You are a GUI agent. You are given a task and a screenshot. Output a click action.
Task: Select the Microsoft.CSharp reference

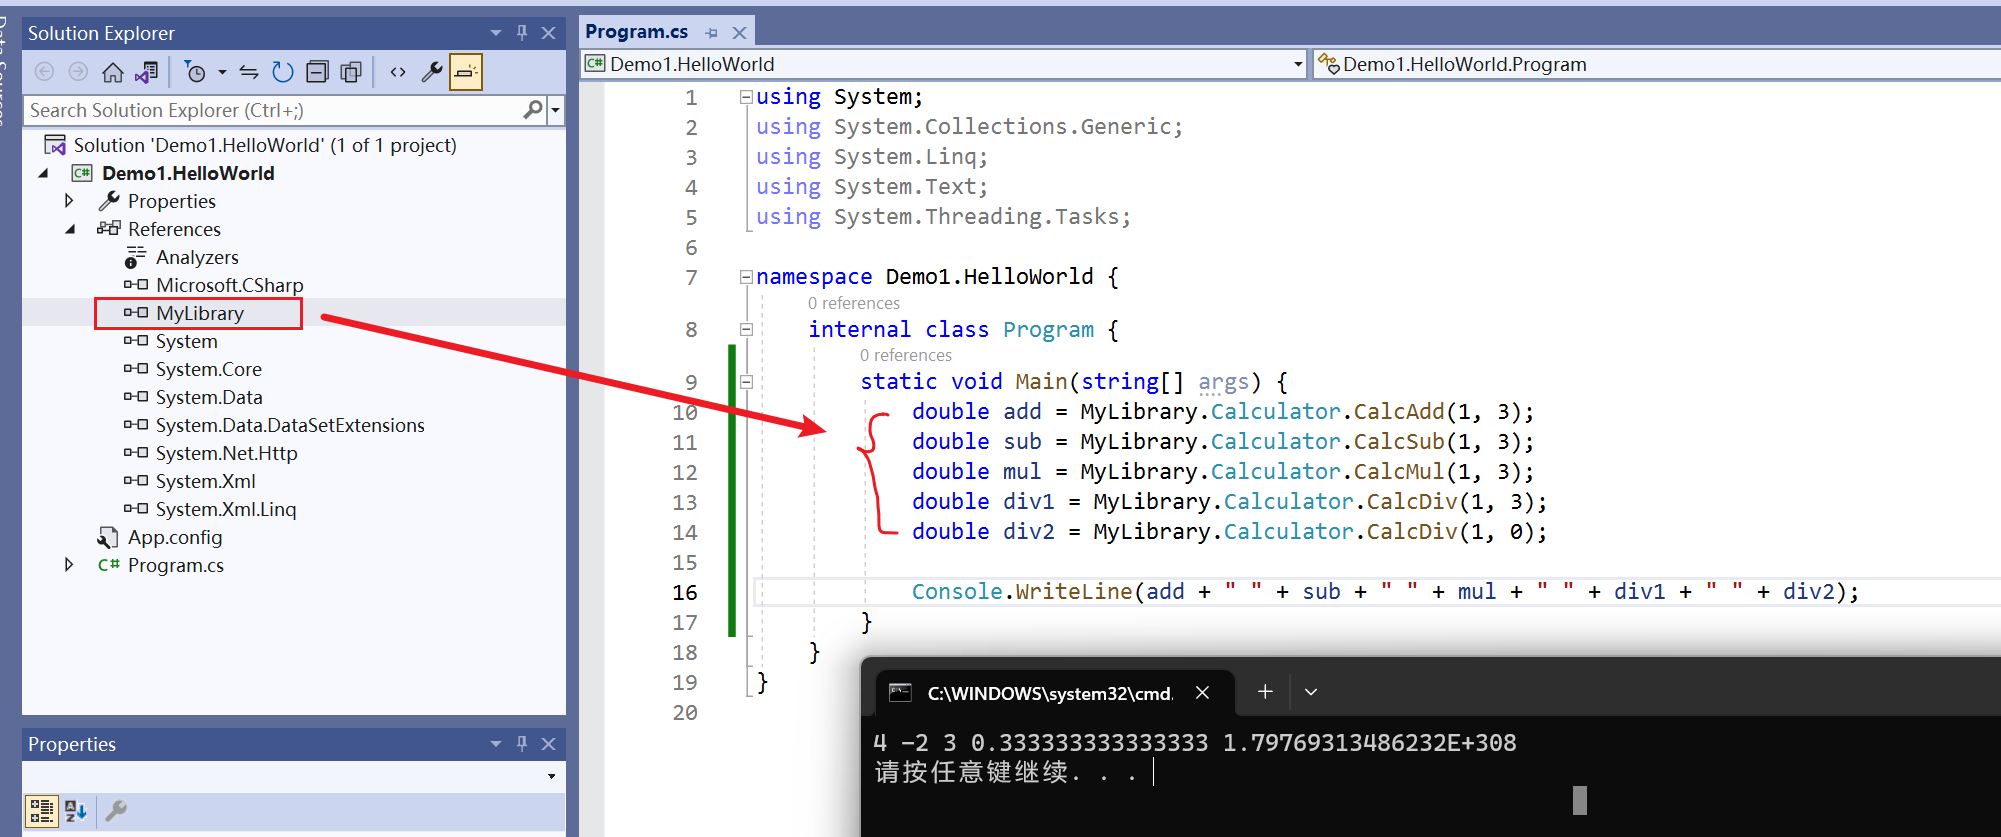point(229,285)
